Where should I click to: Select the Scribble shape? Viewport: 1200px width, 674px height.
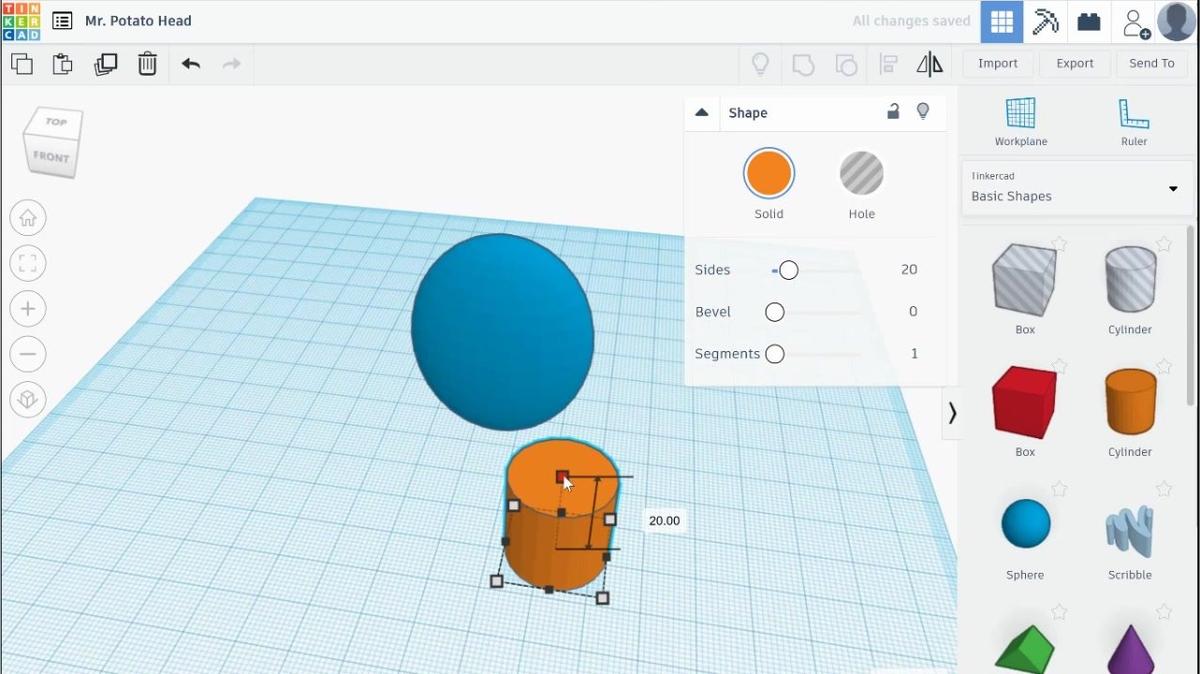tap(1130, 530)
